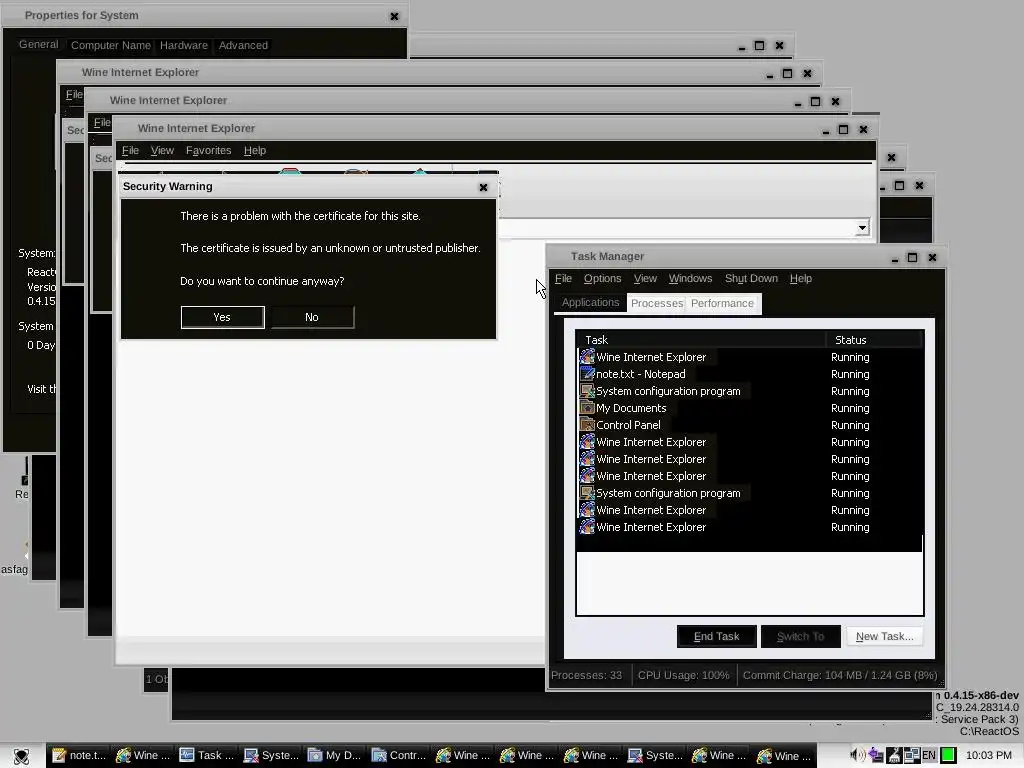Click the 'Security Warning' dialog title

click(167, 187)
